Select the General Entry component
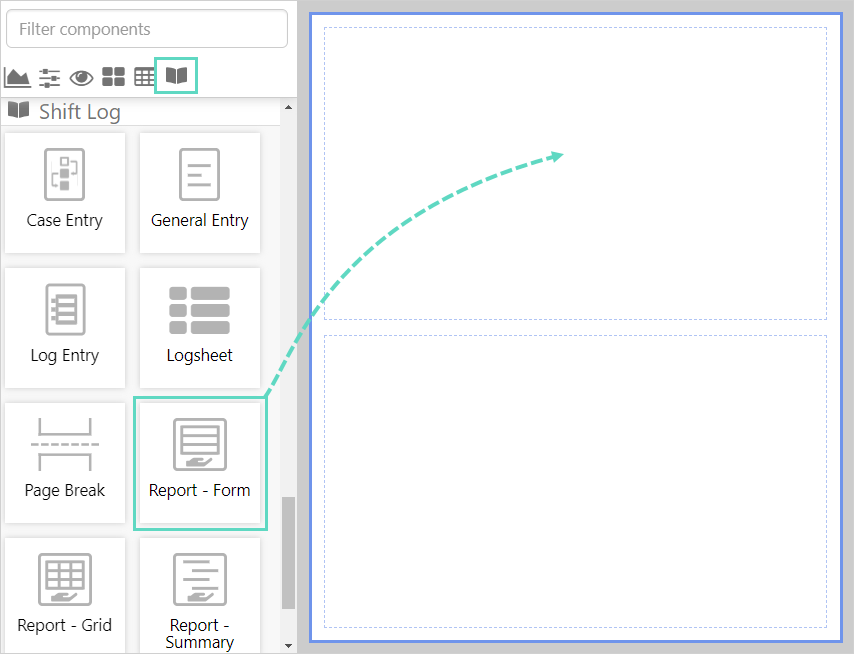Screen dimensions: 854x654 tap(200, 193)
